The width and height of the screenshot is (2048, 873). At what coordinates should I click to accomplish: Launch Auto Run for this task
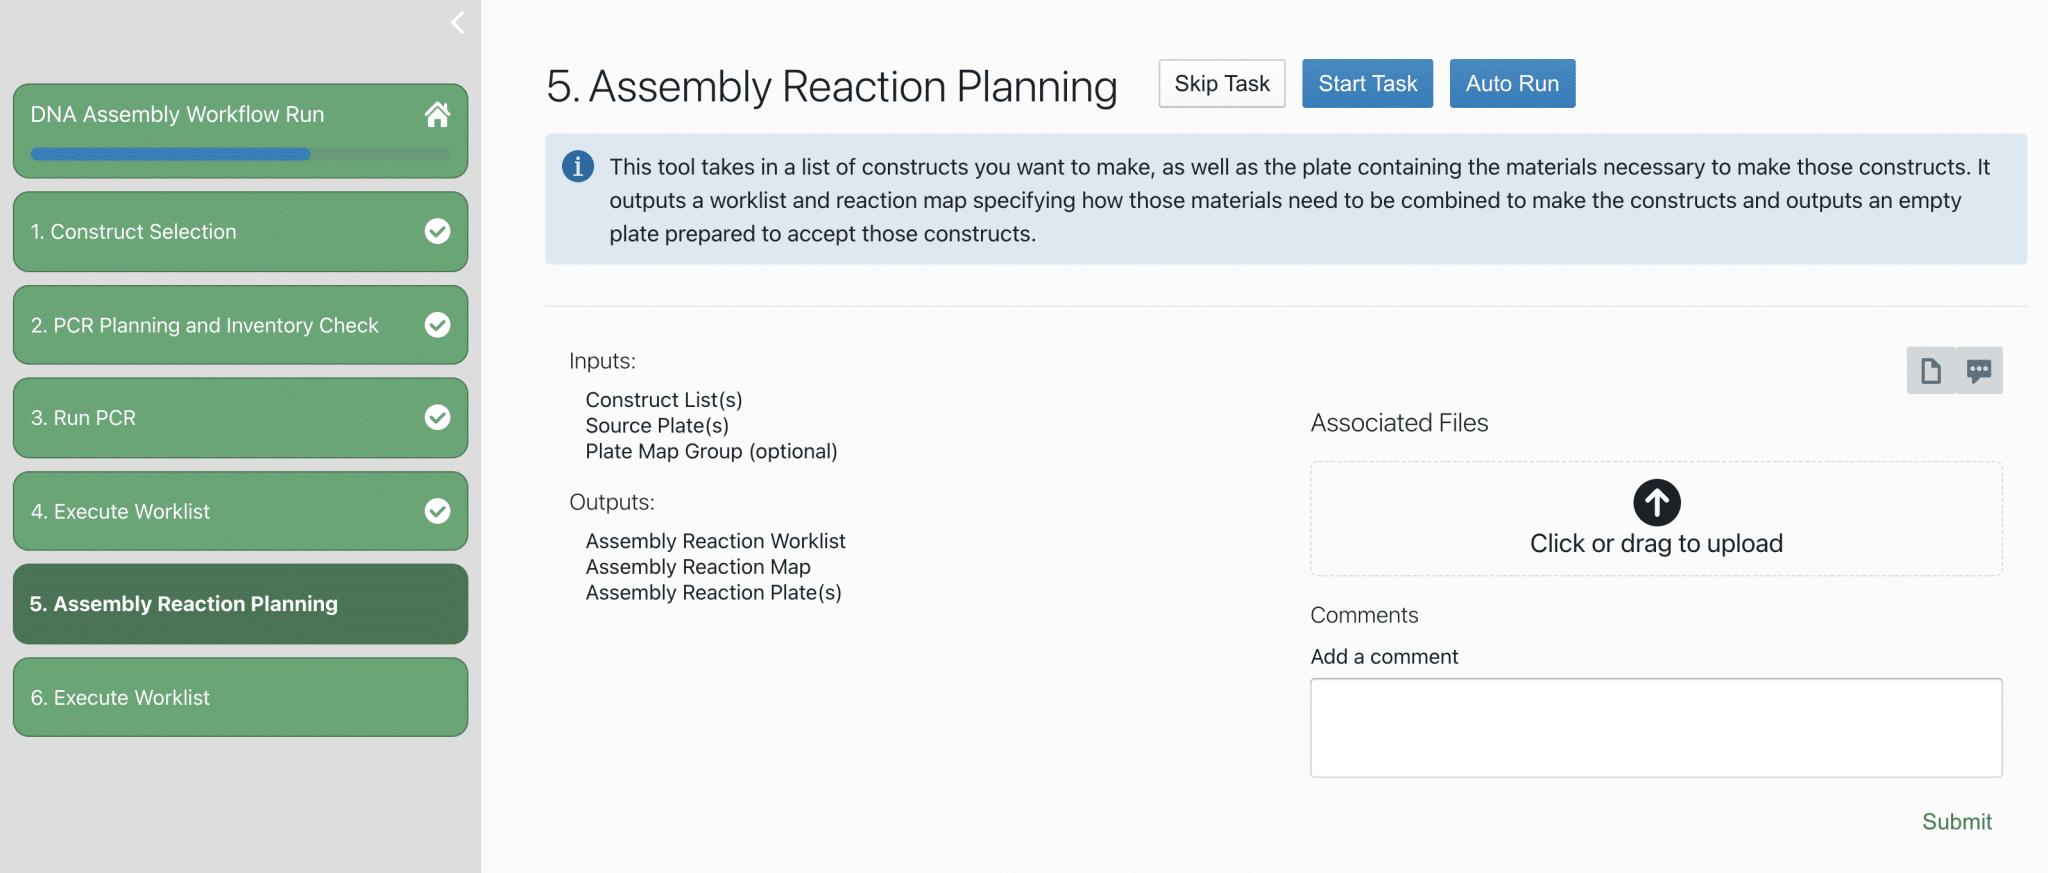click(x=1512, y=83)
